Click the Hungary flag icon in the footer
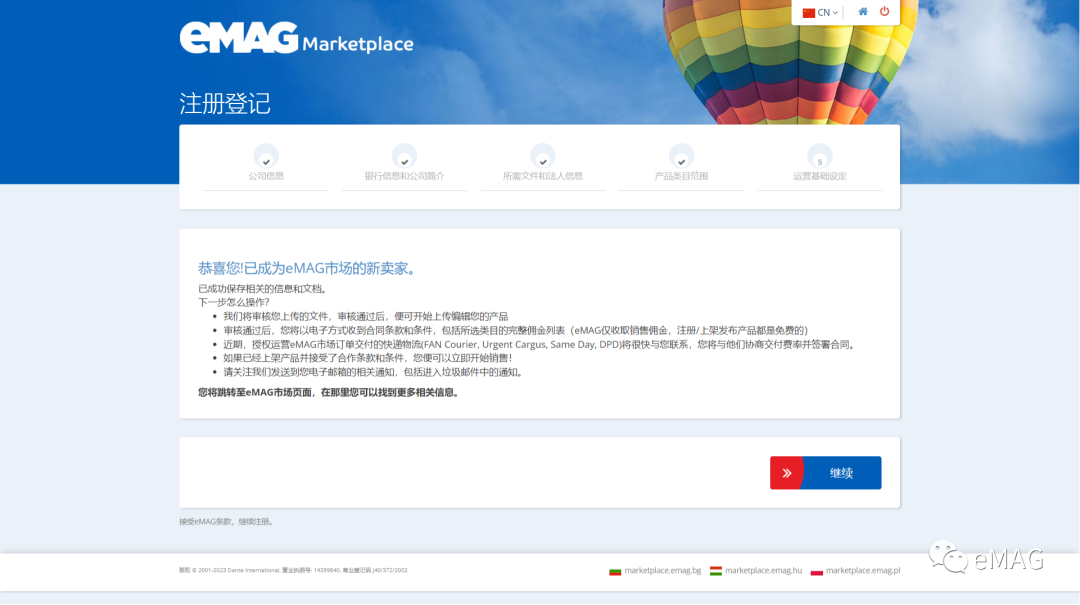The width and height of the screenshot is (1080, 605). (715, 570)
